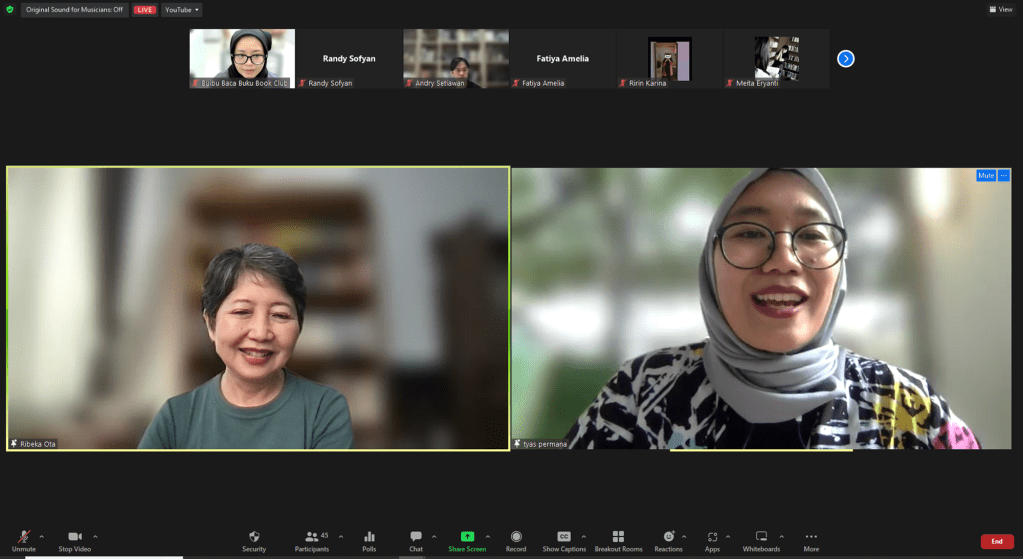Open the View layout menu
The height and width of the screenshot is (559, 1023).
point(1000,9)
